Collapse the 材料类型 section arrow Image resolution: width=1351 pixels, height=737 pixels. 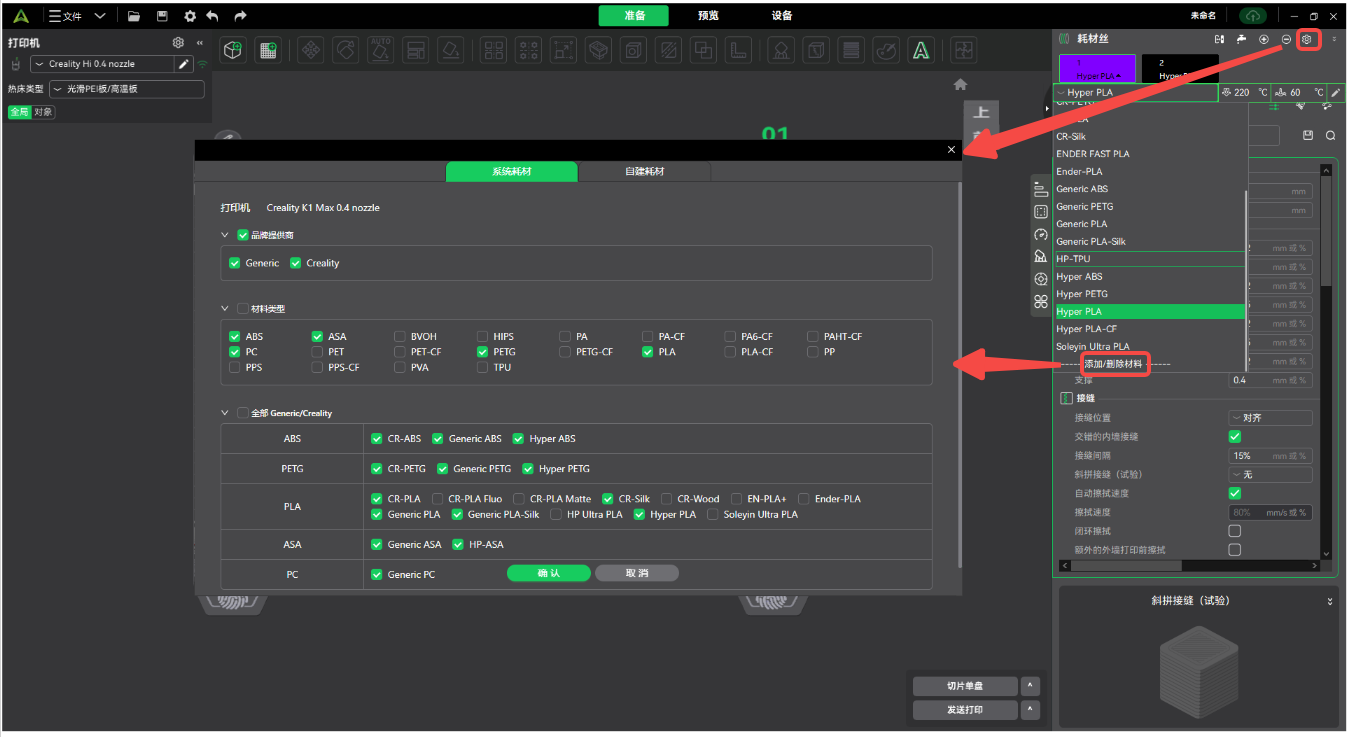tap(225, 309)
